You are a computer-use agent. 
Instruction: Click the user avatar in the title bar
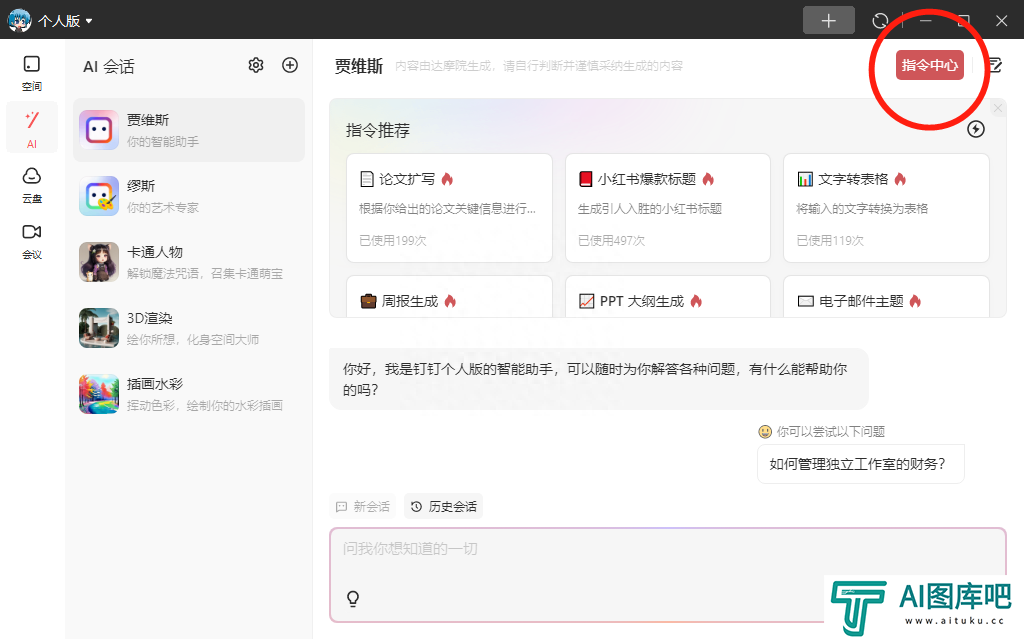pyautogui.click(x=19, y=20)
